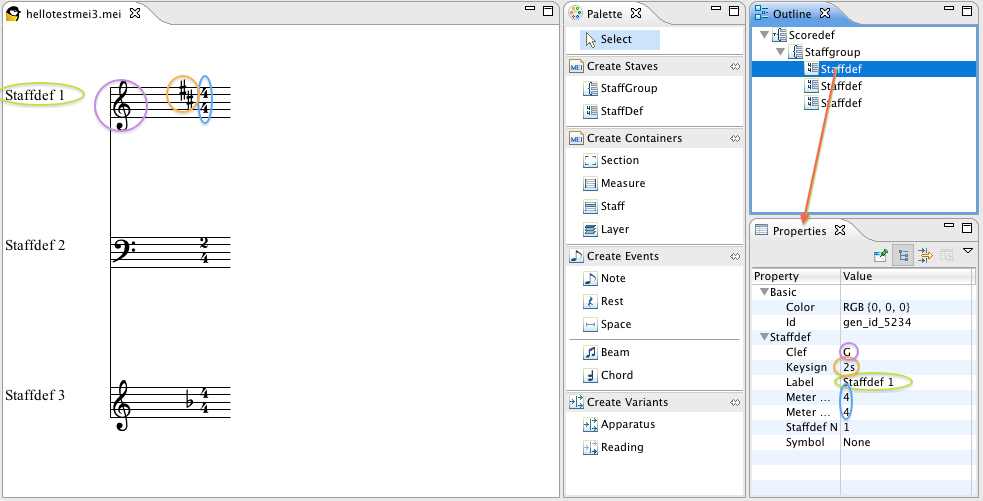983x501 pixels.
Task: Click the Color RGB value cell
Action: [x=876, y=307]
